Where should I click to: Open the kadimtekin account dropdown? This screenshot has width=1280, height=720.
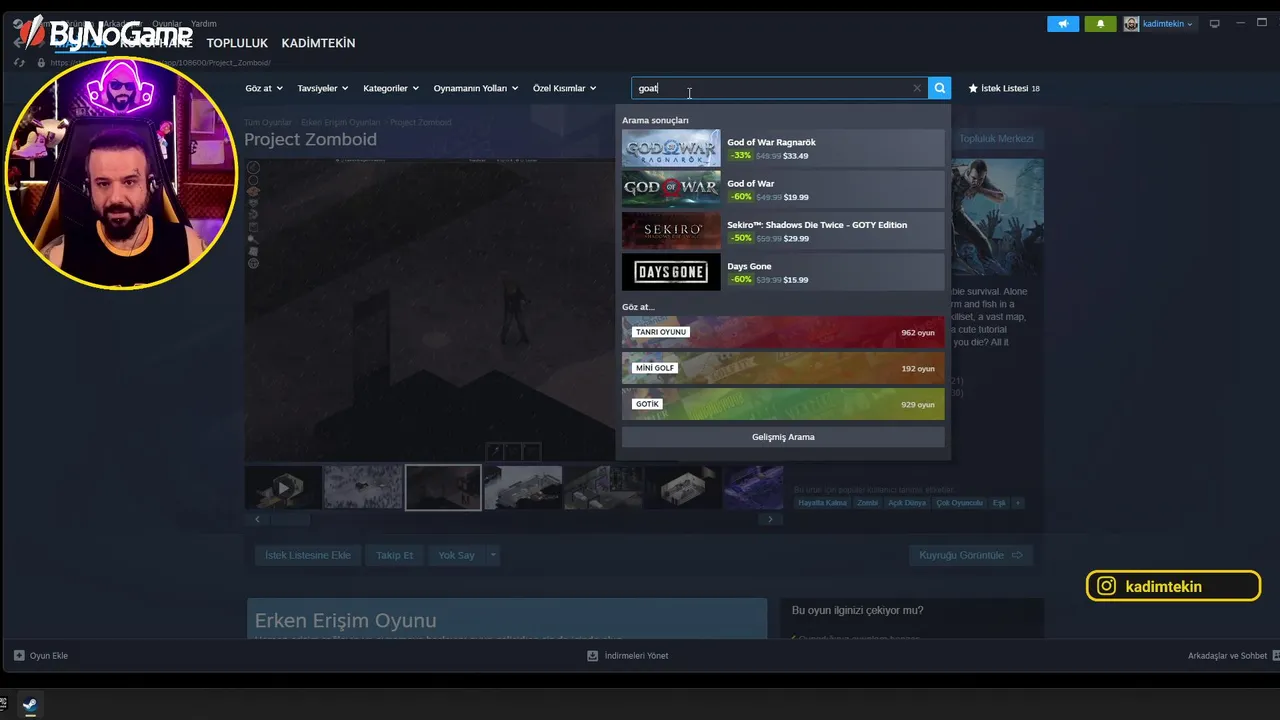[1158, 24]
